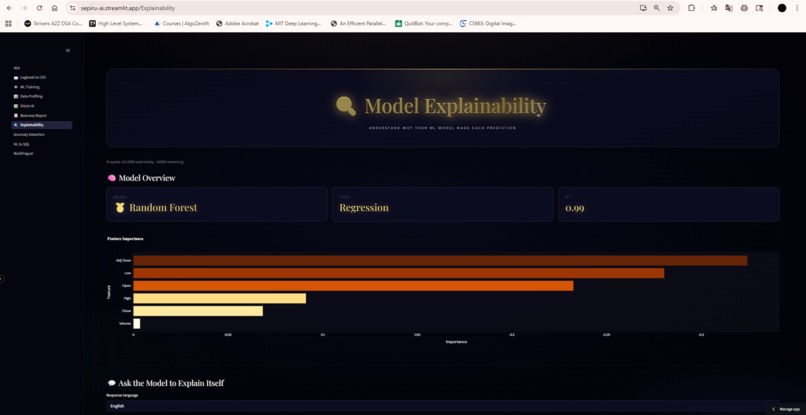Screen dimensions: 806x415
Task: Click the High feature importance bar
Action: [x=219, y=298]
